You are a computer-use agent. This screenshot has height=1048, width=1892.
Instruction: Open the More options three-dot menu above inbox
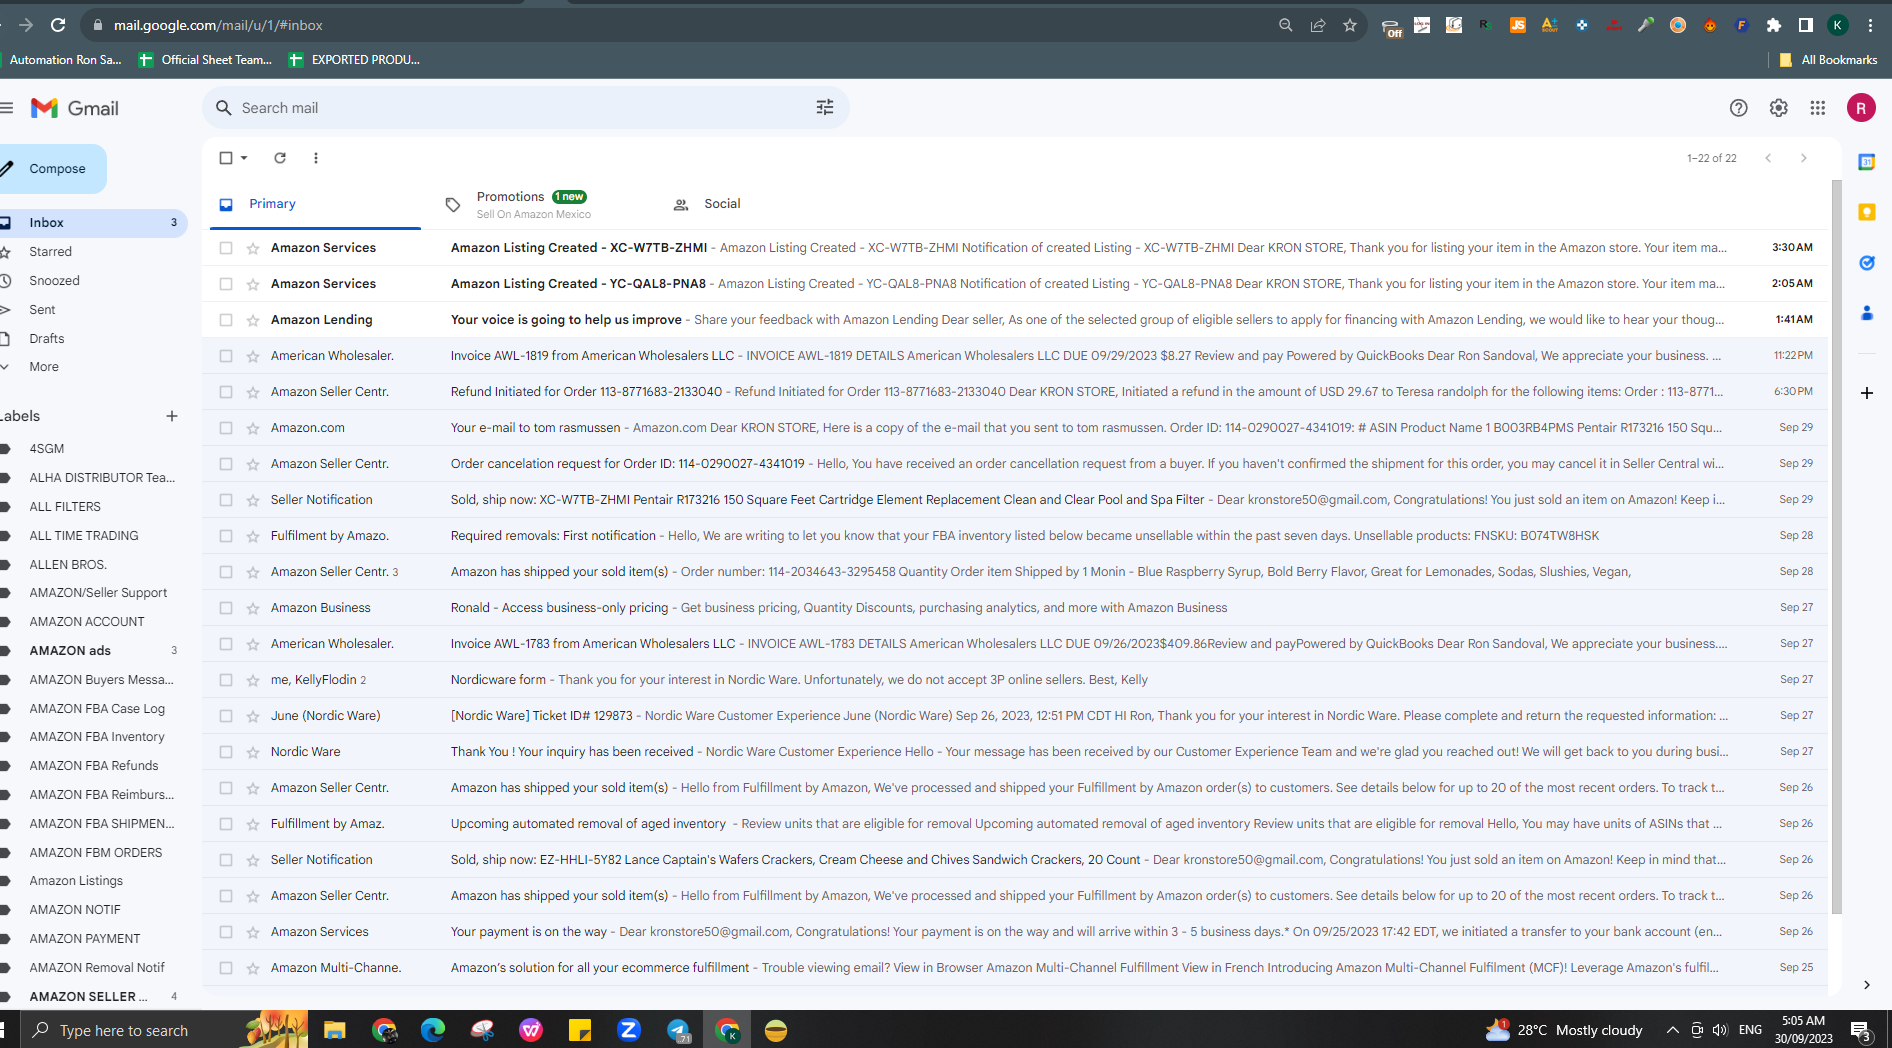point(316,158)
